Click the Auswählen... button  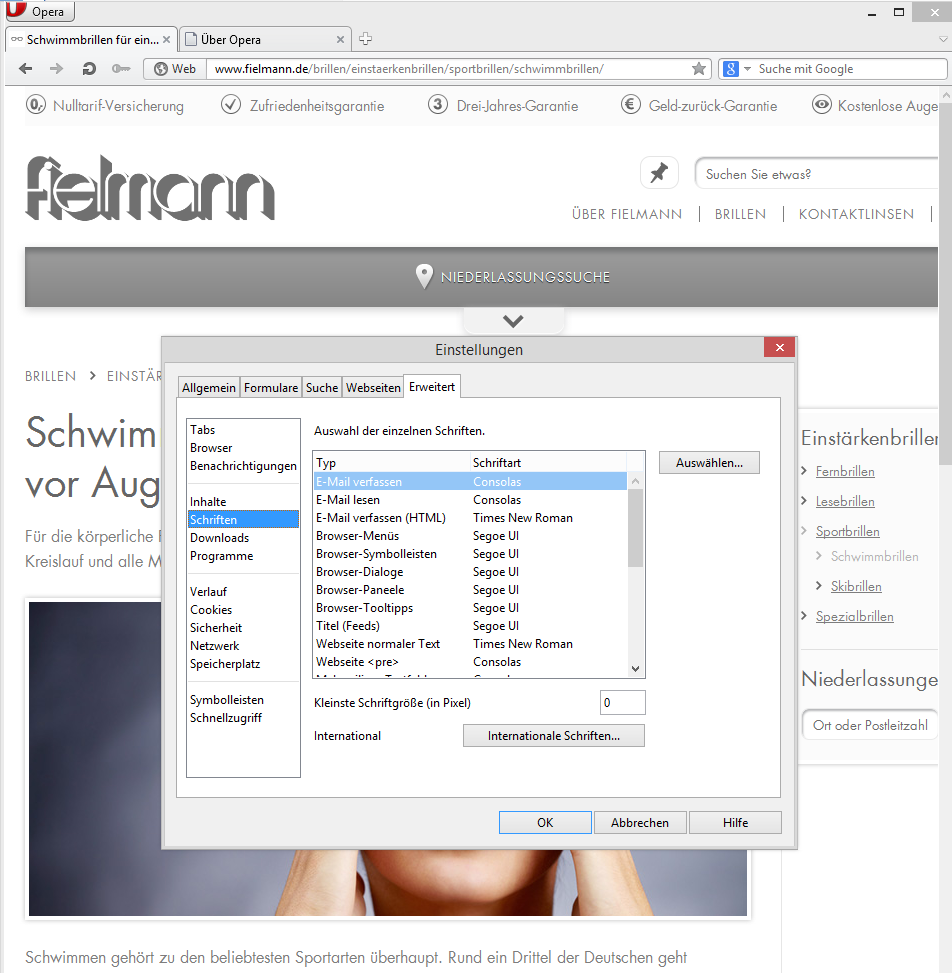(709, 462)
